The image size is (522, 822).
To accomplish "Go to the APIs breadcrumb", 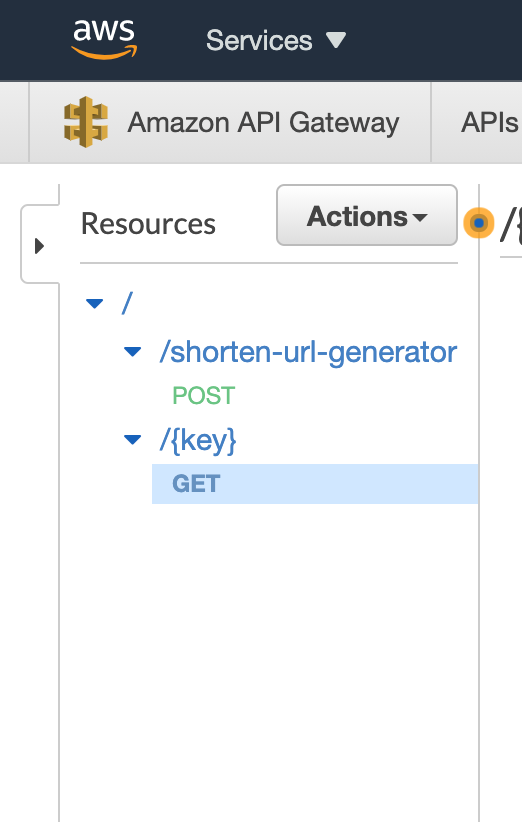I will [x=490, y=123].
